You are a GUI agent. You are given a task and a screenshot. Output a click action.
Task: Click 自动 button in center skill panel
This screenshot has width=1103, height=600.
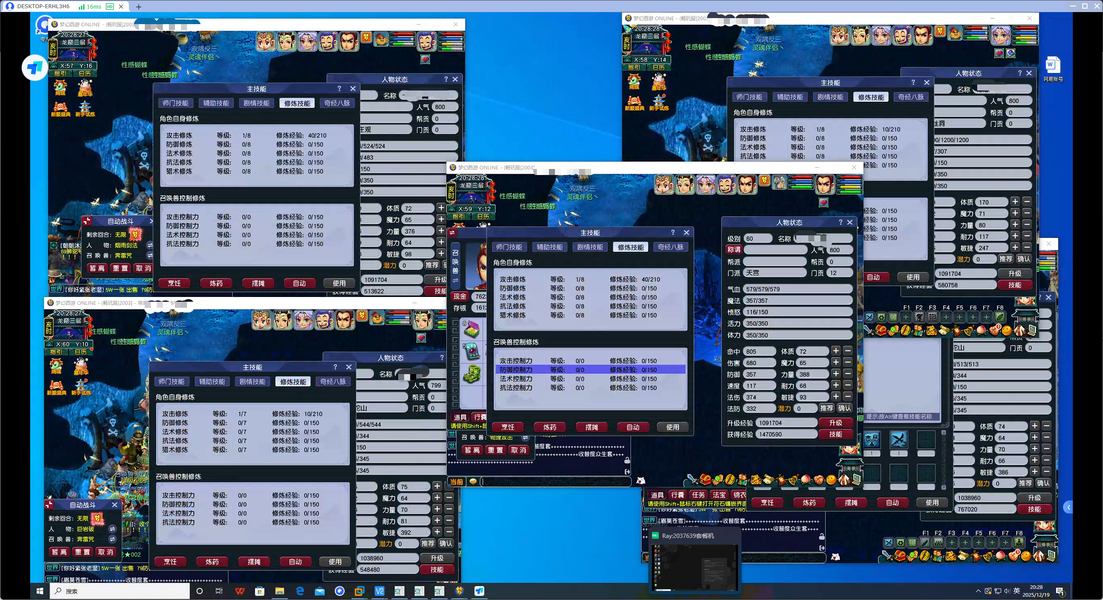[632, 427]
